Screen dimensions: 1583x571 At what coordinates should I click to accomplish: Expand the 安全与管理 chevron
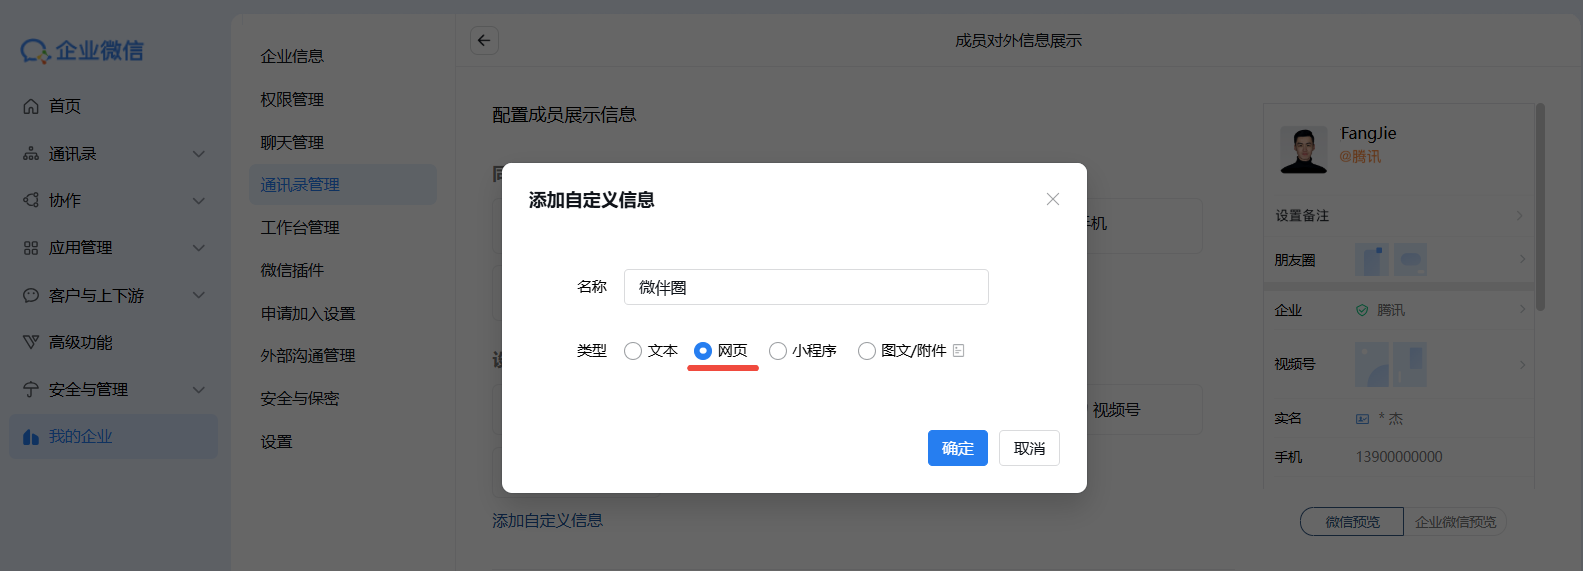[x=199, y=389]
